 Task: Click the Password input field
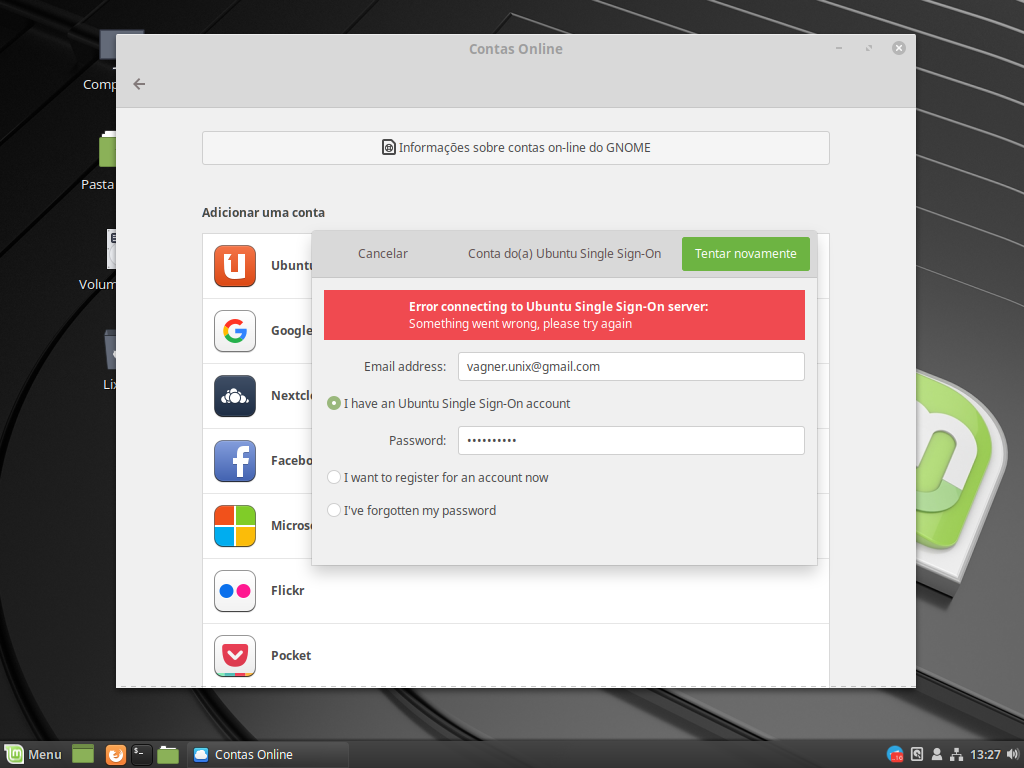click(631, 440)
